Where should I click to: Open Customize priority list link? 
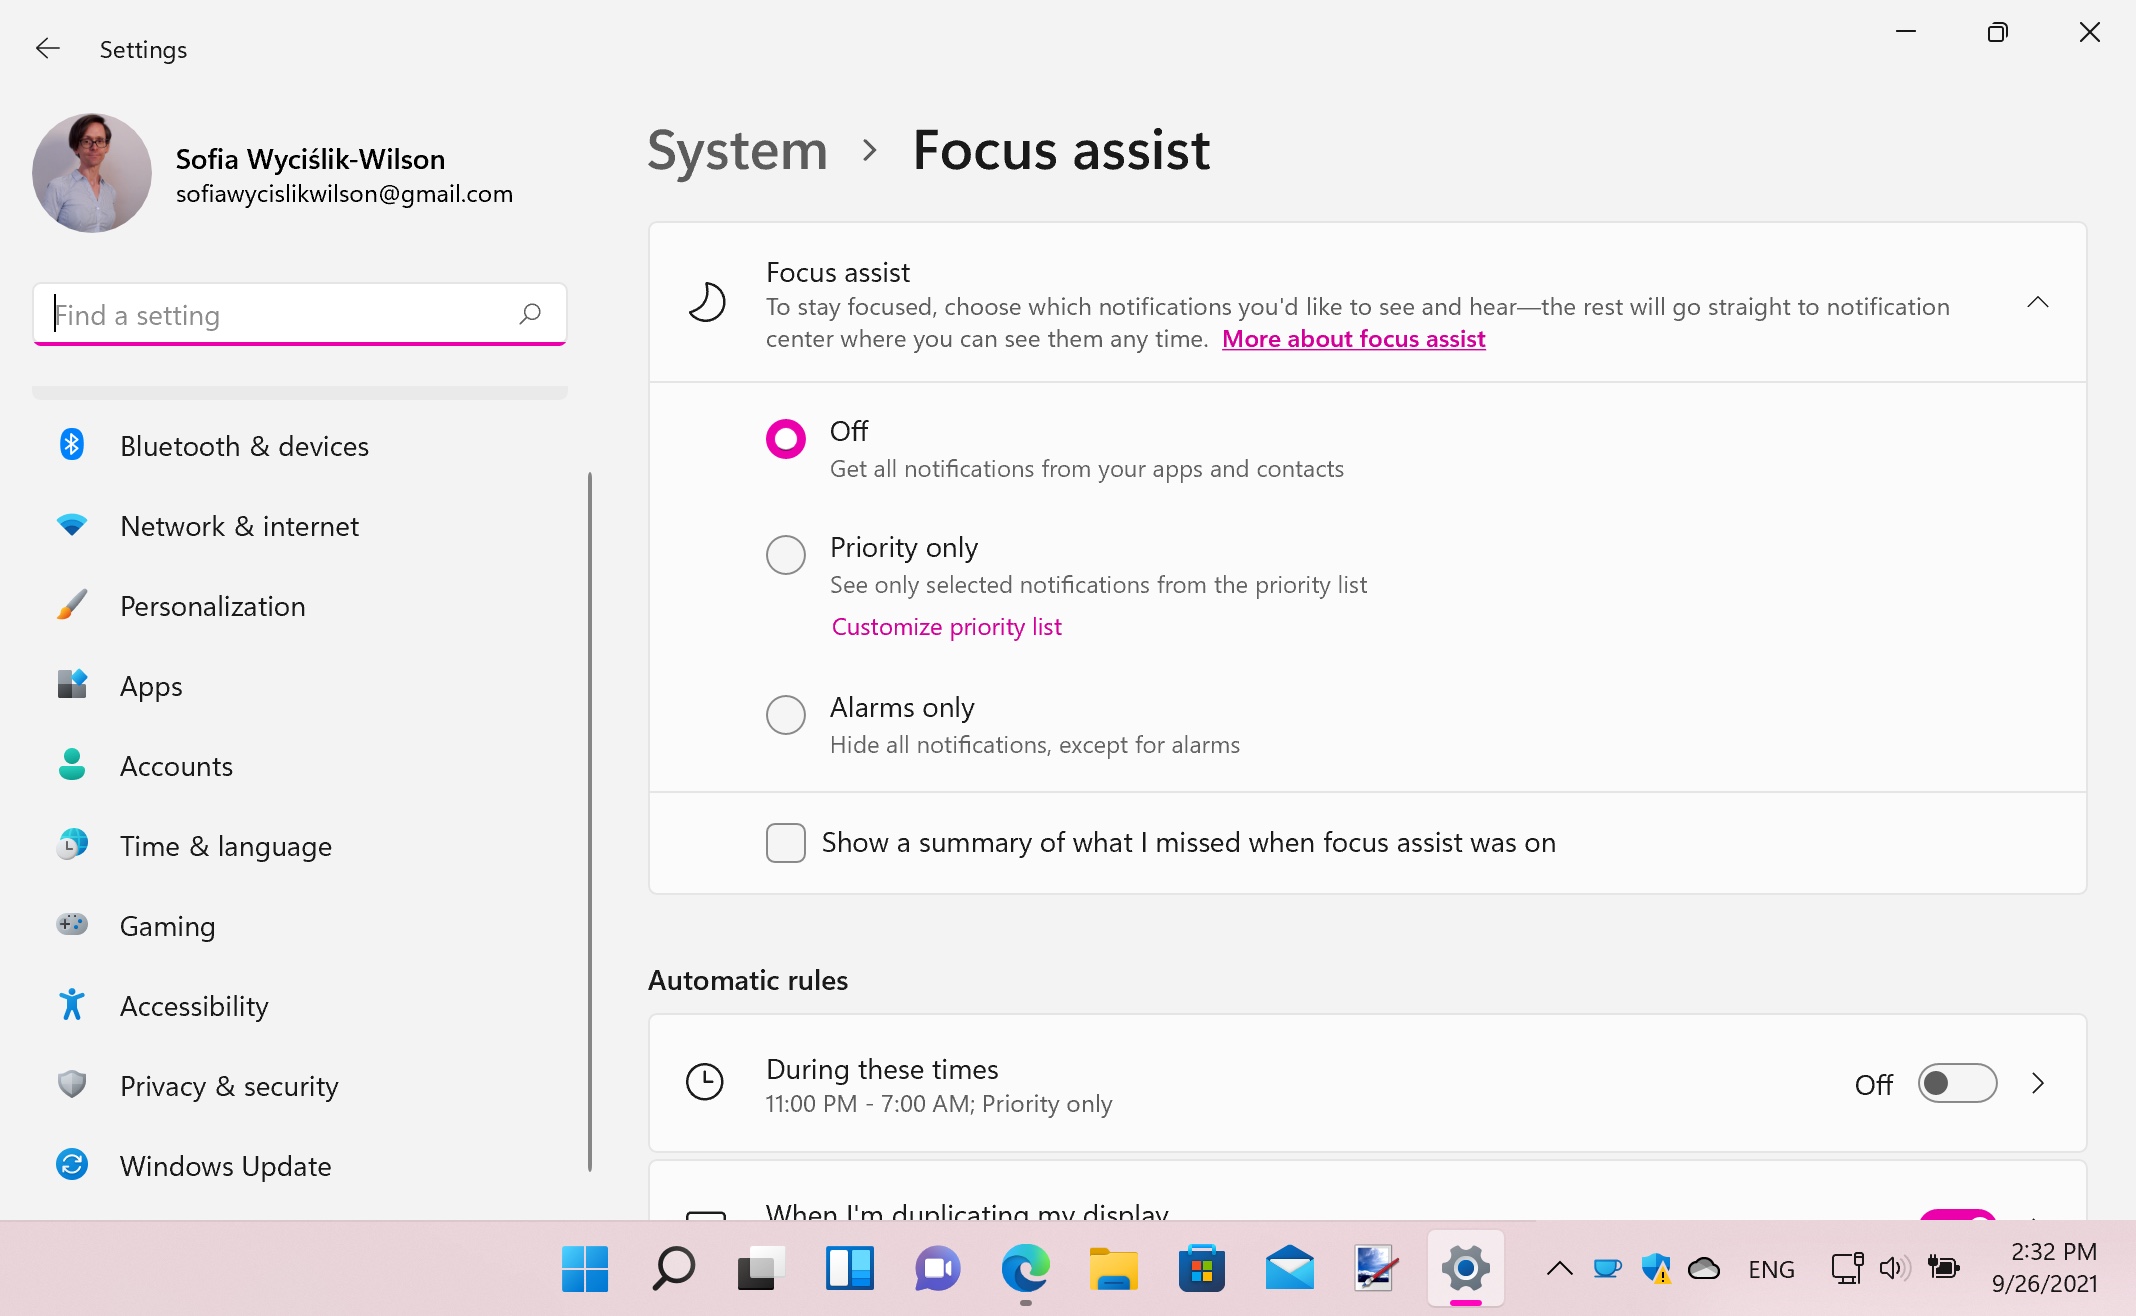click(x=946, y=627)
